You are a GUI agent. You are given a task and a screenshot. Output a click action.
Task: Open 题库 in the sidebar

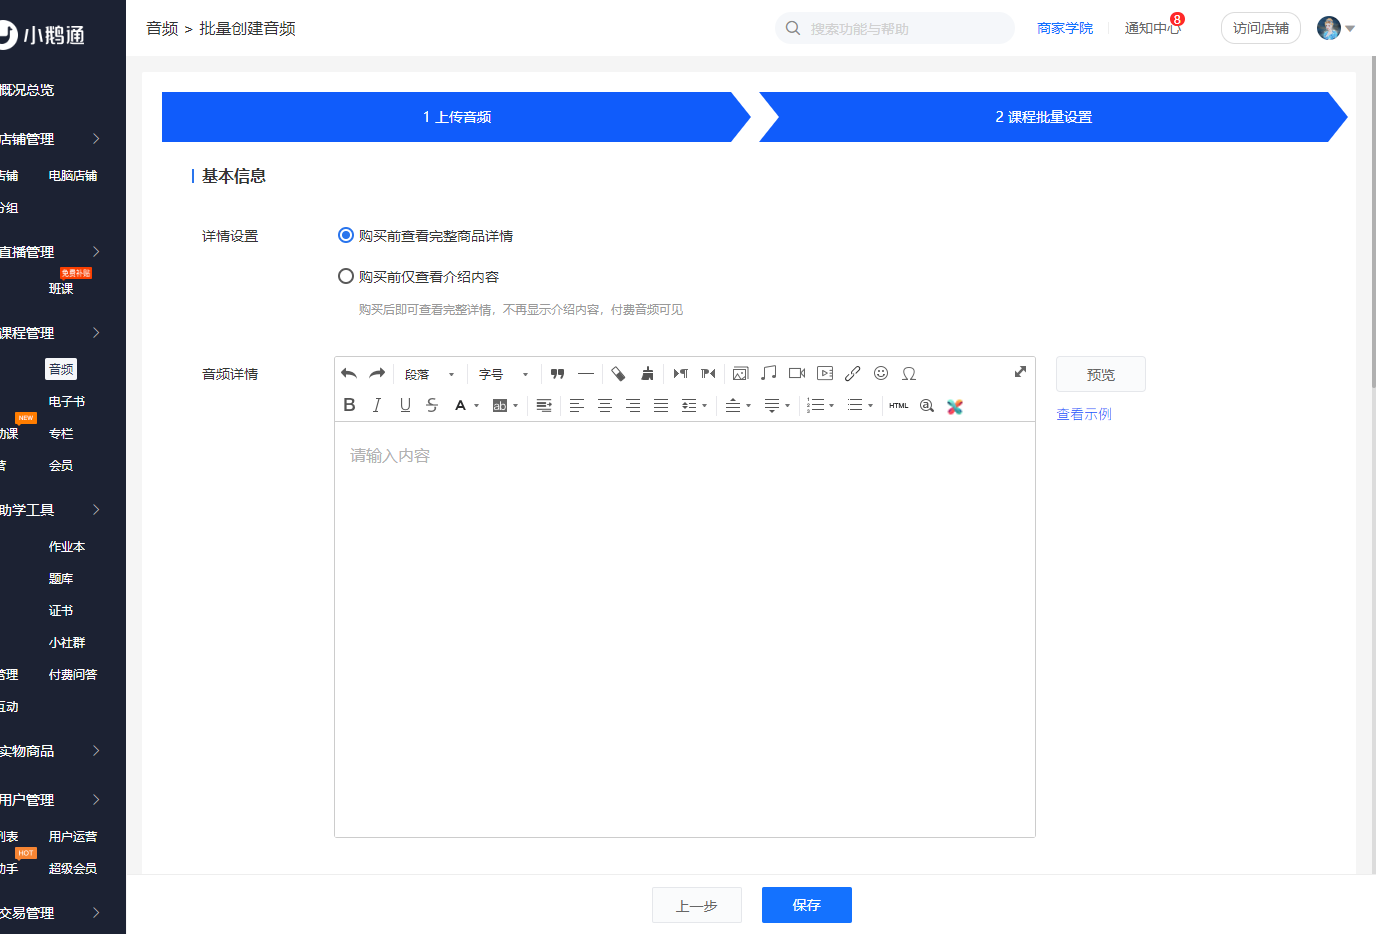61,579
